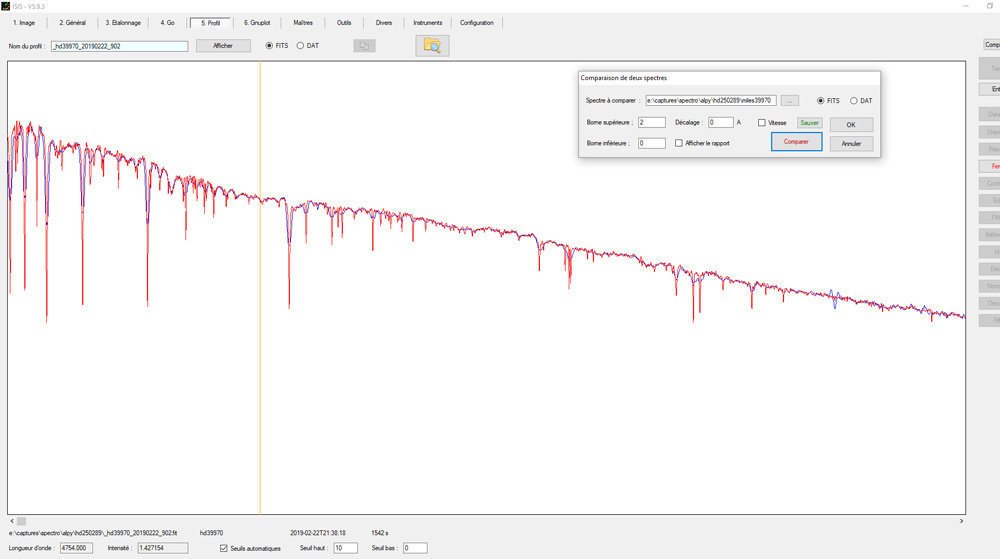Click the red Fer... button in right panel
This screenshot has width=1000, height=559.
click(990, 166)
